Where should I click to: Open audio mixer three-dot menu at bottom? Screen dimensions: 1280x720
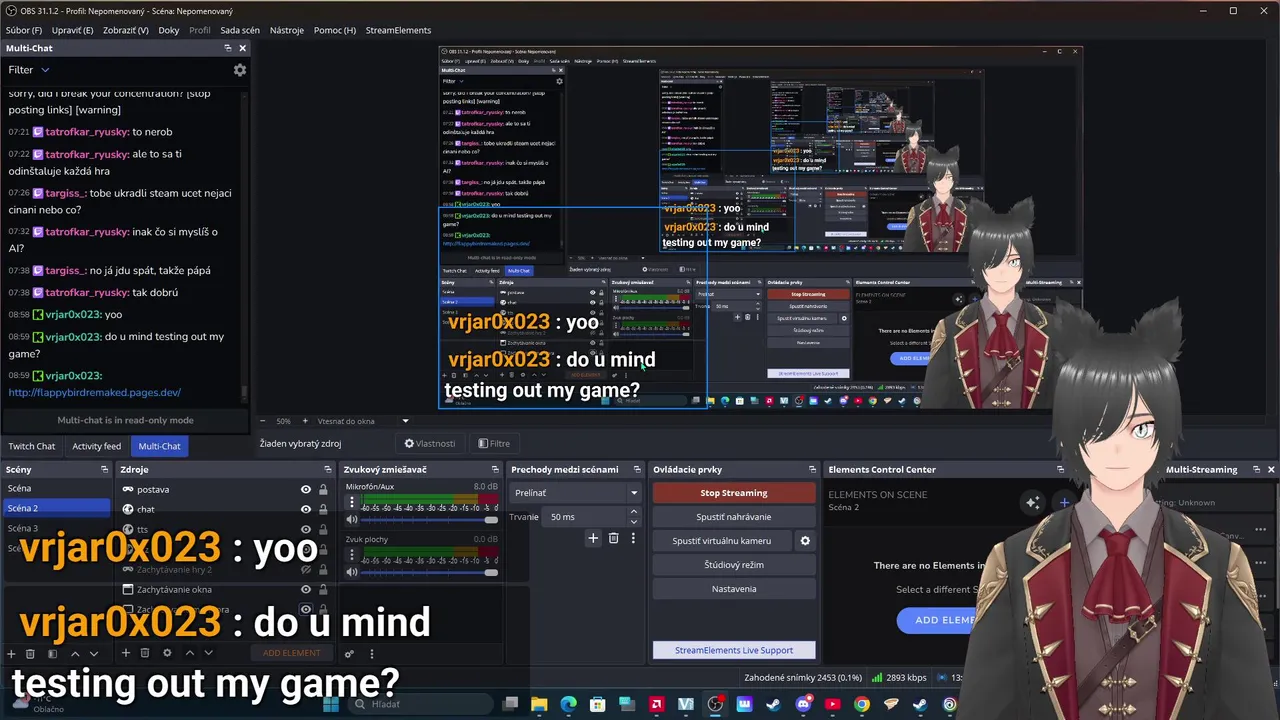coord(372,654)
